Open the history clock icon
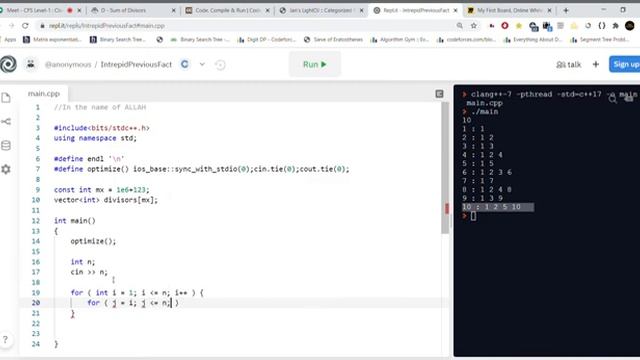The height and width of the screenshot is (360, 640). (220, 64)
